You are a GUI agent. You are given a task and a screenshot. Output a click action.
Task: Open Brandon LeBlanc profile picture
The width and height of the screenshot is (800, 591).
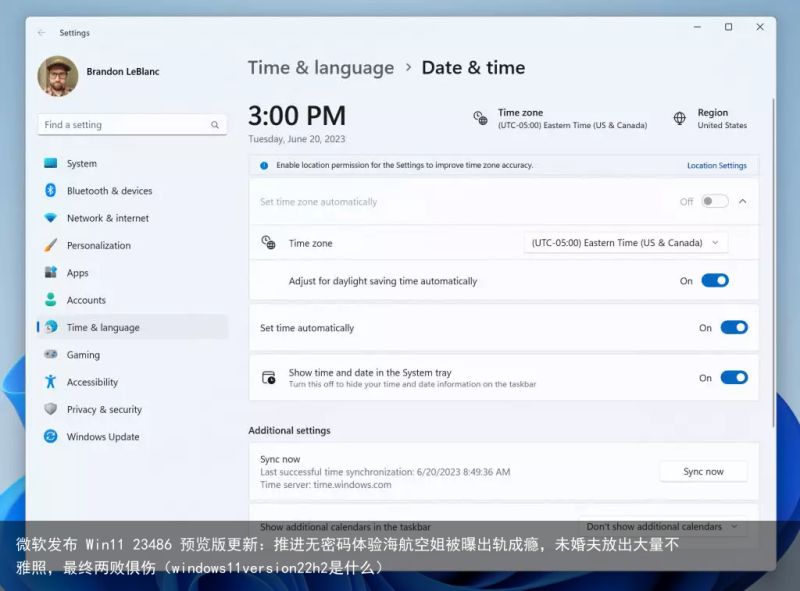[58, 76]
